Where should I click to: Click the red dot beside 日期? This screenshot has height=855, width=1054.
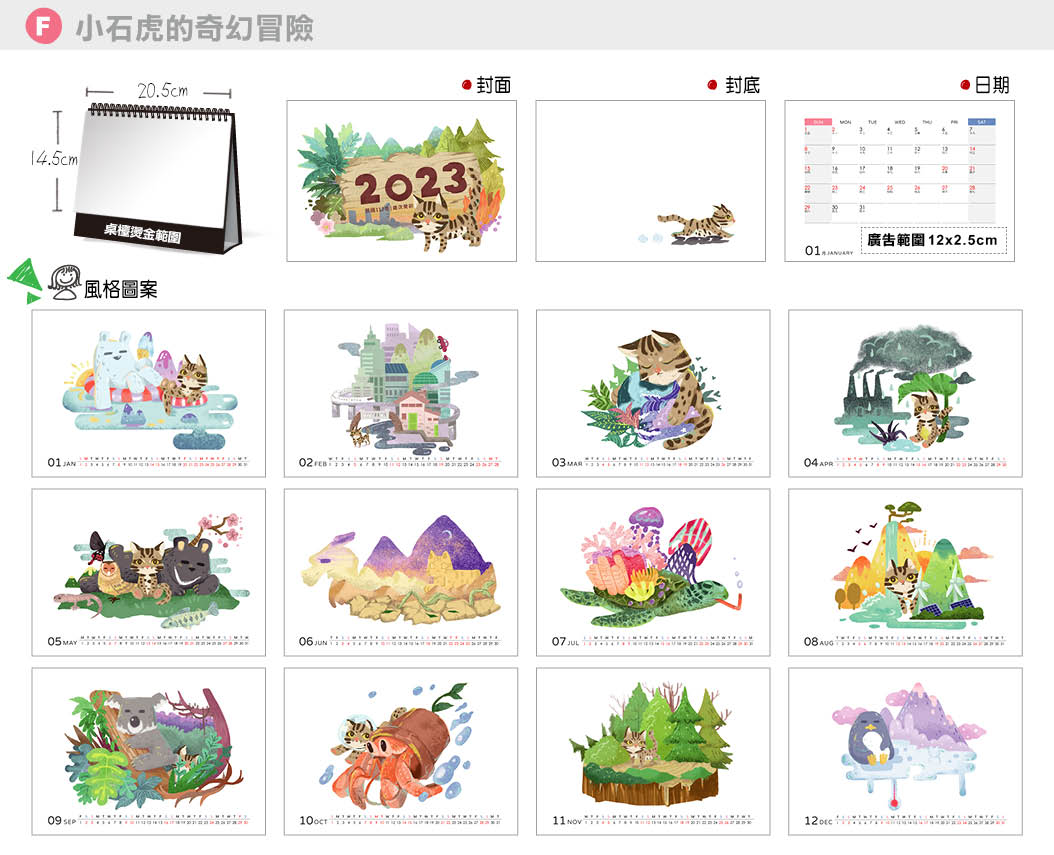click(965, 85)
